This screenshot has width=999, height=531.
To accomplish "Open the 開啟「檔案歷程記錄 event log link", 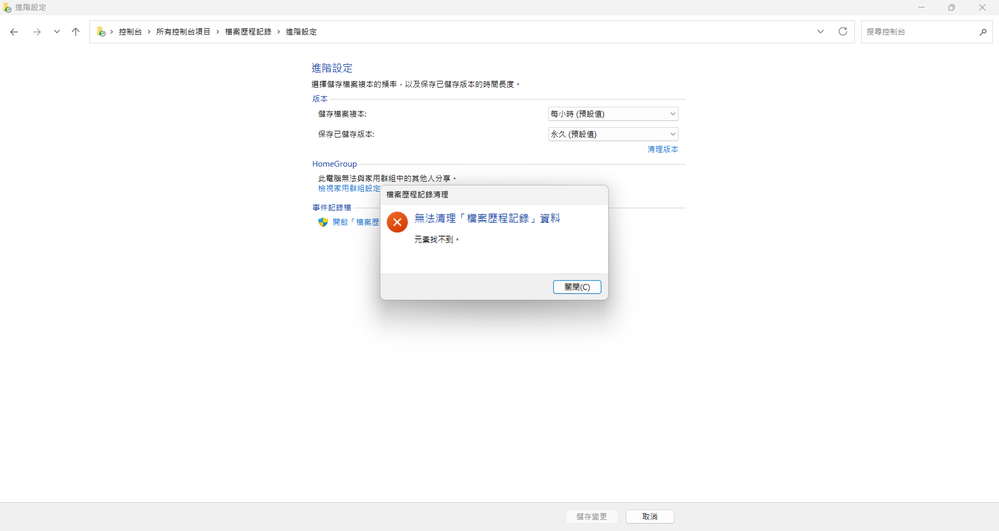I will 356,222.
